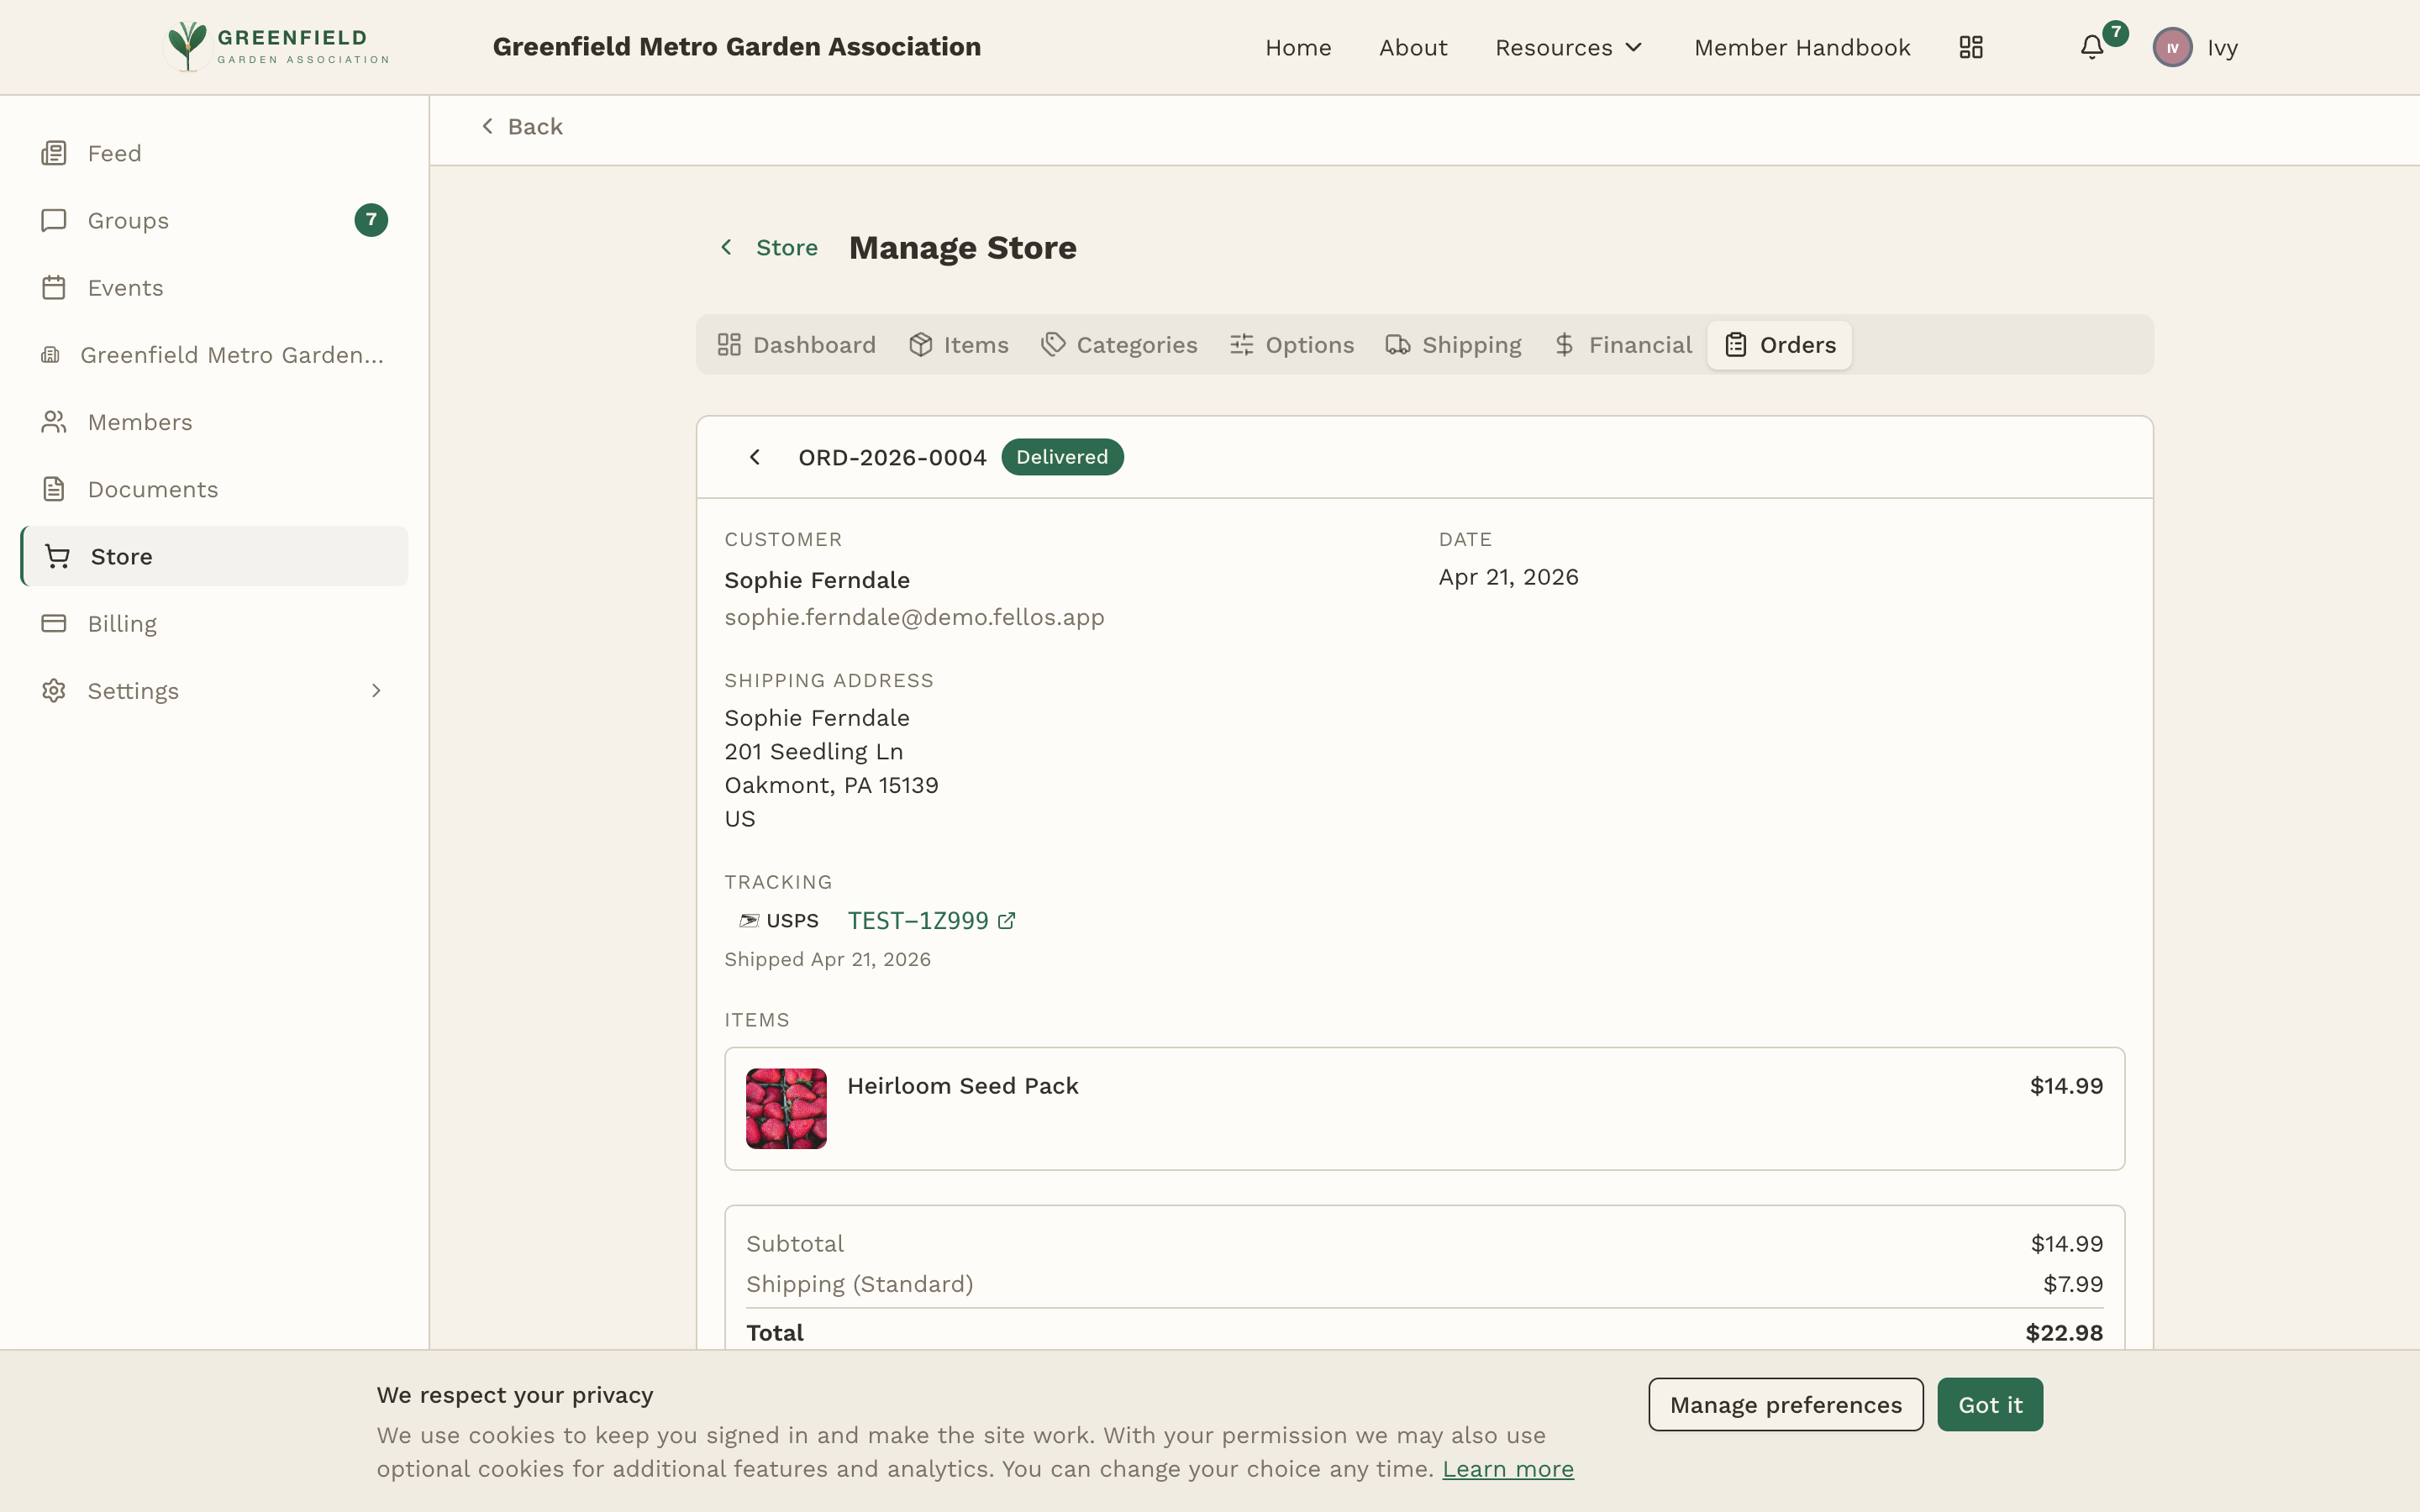Image resolution: width=2420 pixels, height=1512 pixels.
Task: Open the Learn more privacy link
Action: click(1507, 1468)
